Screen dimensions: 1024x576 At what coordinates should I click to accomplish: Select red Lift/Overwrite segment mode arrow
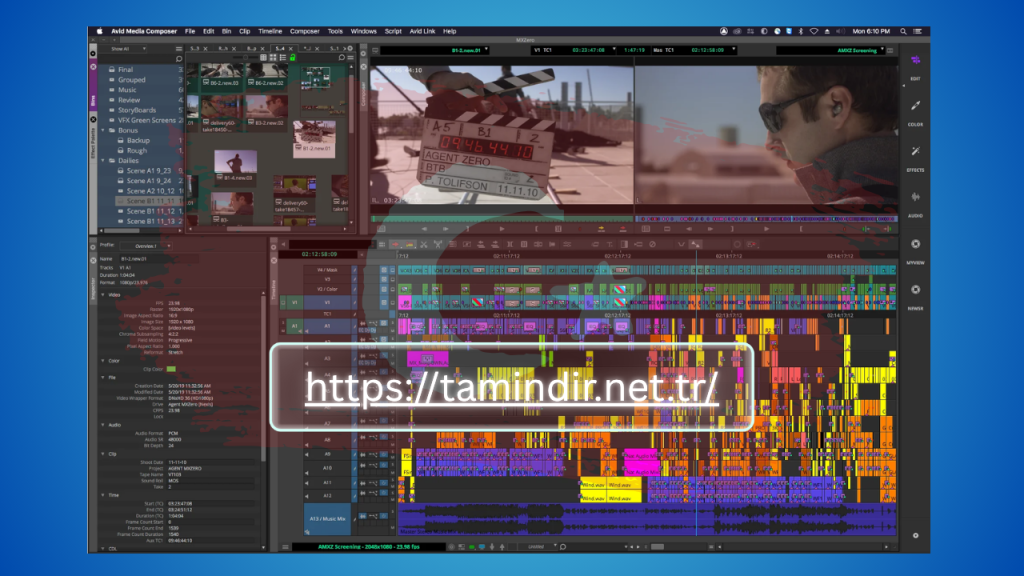click(x=395, y=244)
